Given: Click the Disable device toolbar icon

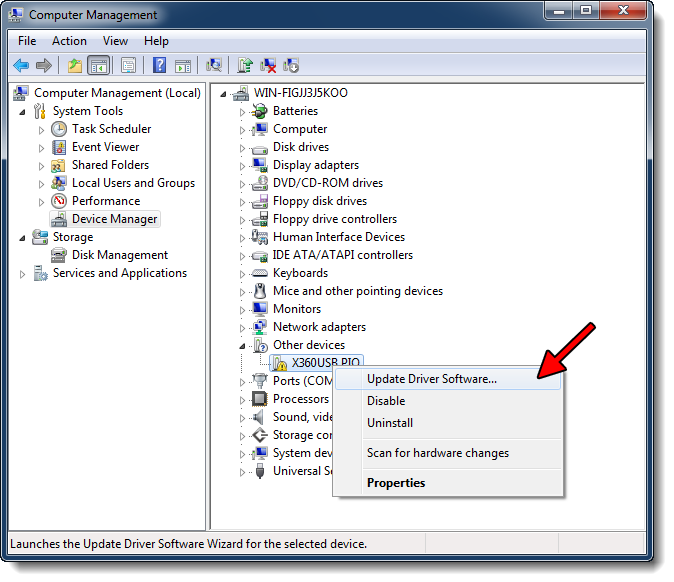Looking at the screenshot, I should point(291,66).
